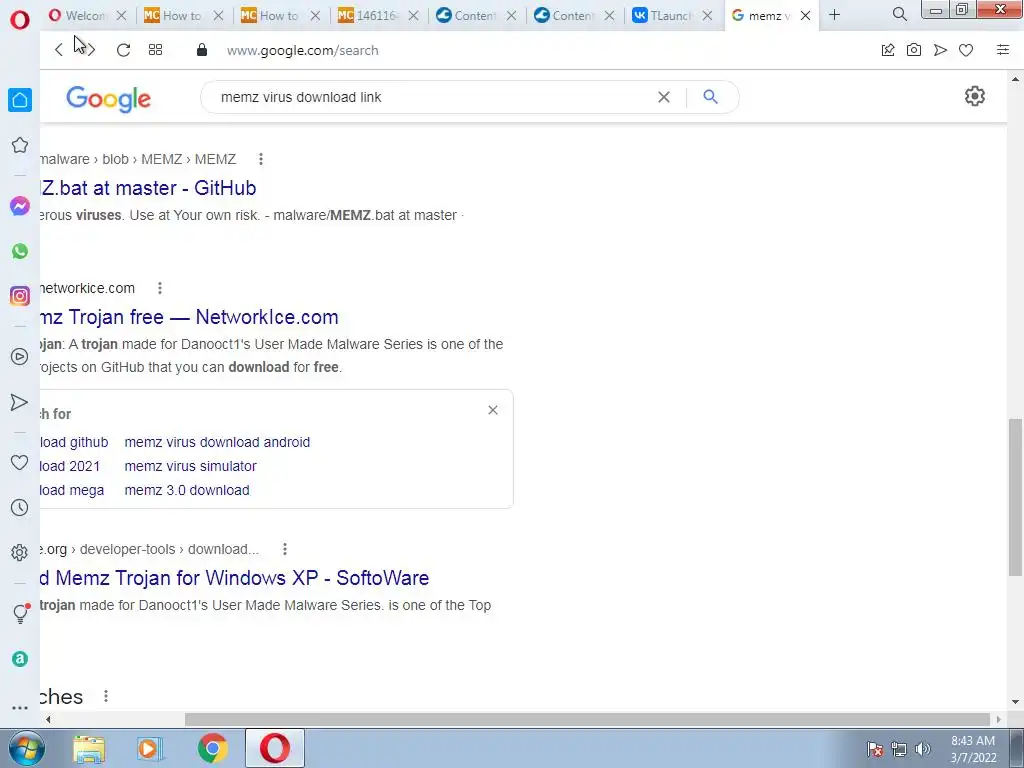
Task: Open Chrome from the taskbar
Action: point(213,749)
